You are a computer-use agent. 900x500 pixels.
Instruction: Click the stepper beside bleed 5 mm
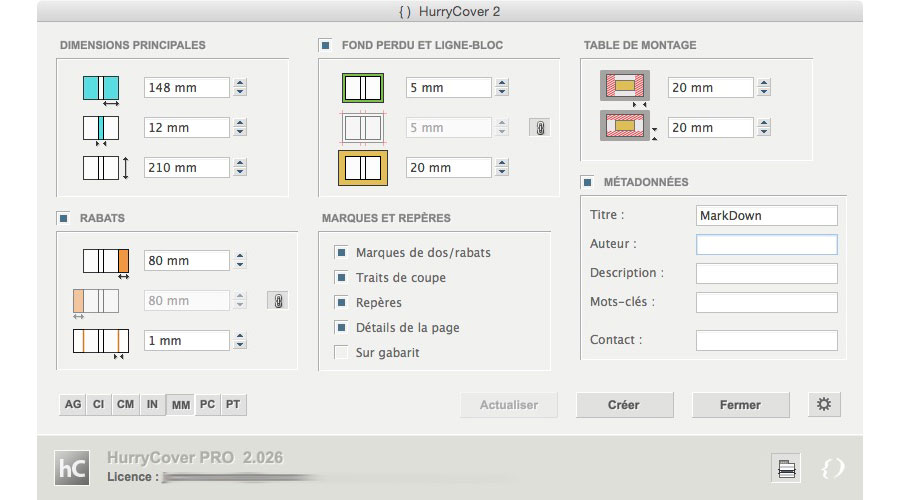click(x=502, y=87)
